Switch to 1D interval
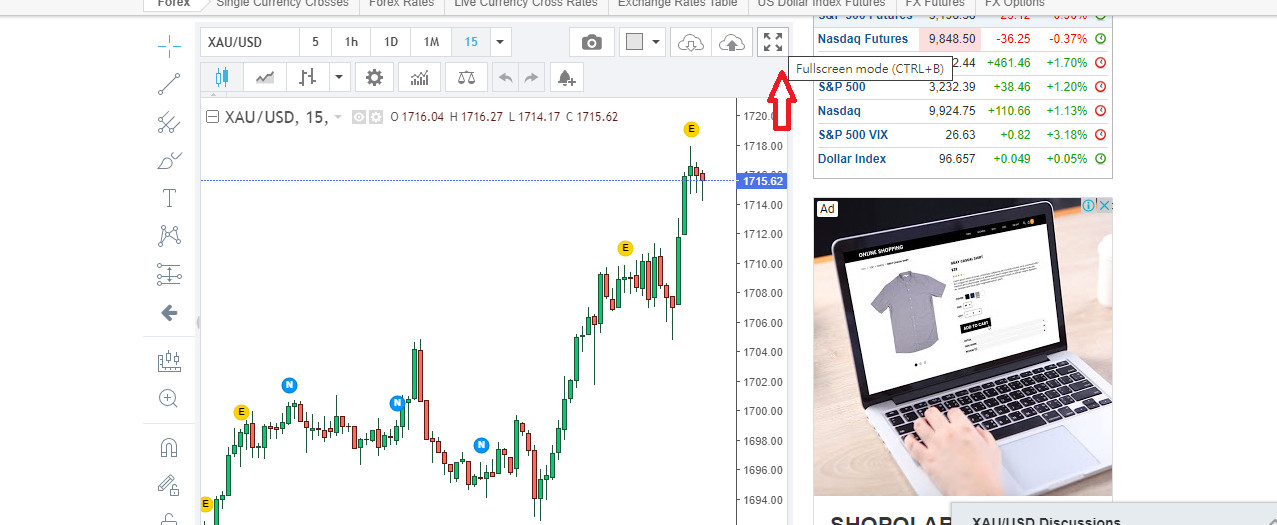Image resolution: width=1277 pixels, height=525 pixels. coord(391,42)
